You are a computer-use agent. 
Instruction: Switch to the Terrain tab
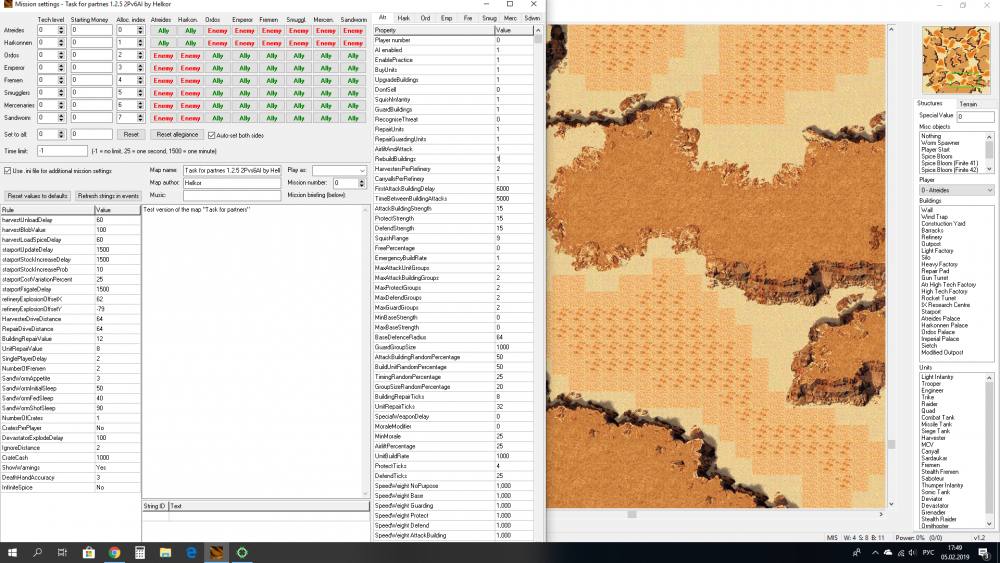(968, 103)
